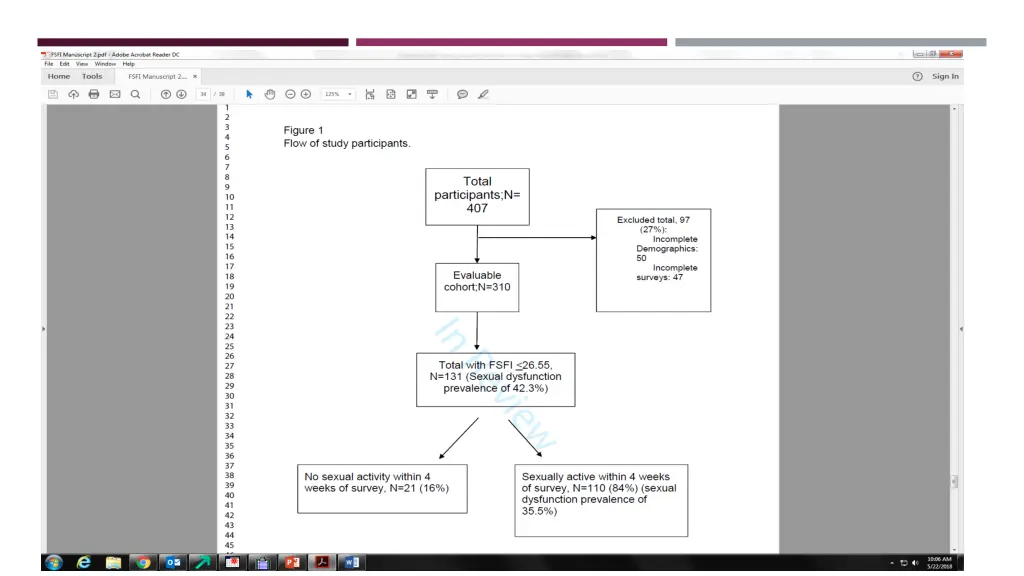This screenshot has height=576, width=1024.
Task: Open the Window menu
Action: 104,64
